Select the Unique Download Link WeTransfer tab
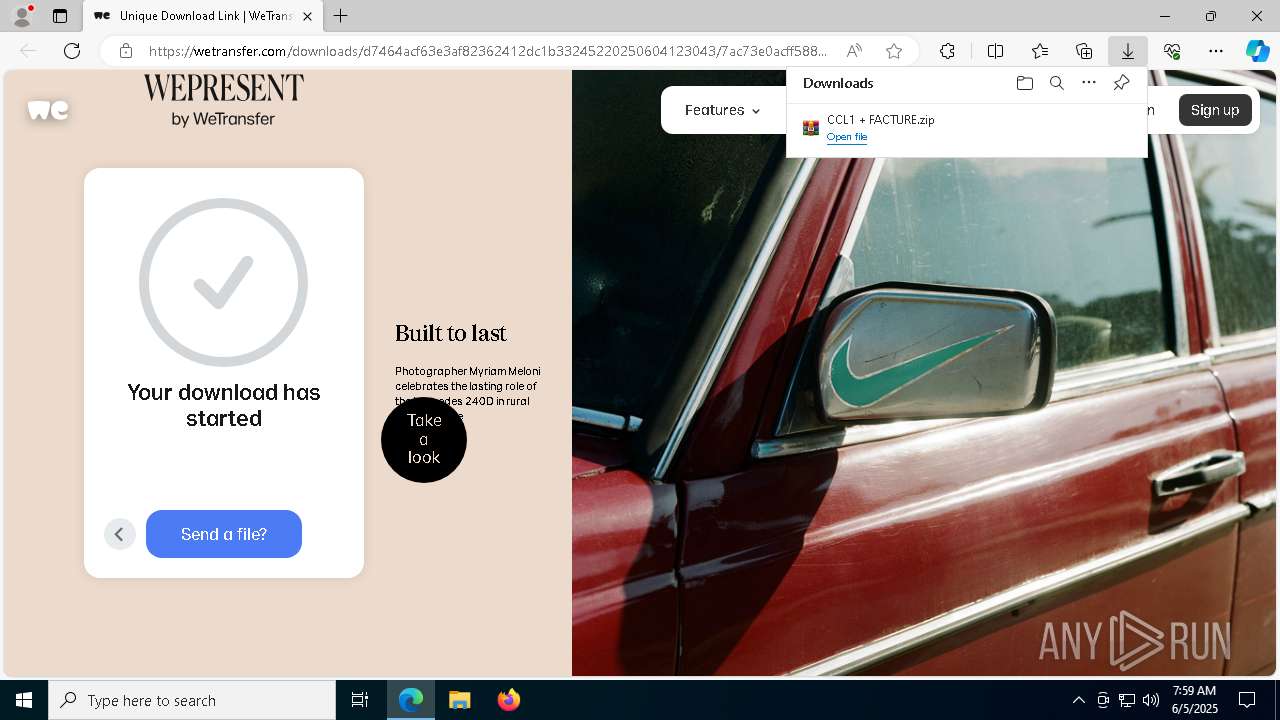This screenshot has height=720, width=1280. 203,16
